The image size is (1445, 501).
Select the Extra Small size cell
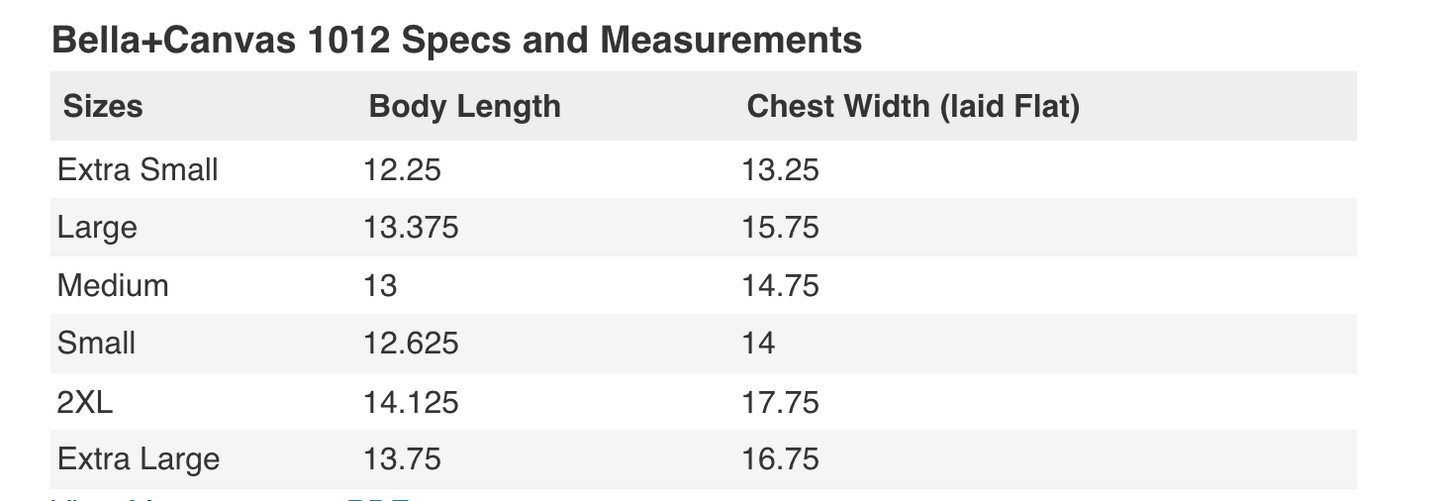(138, 169)
